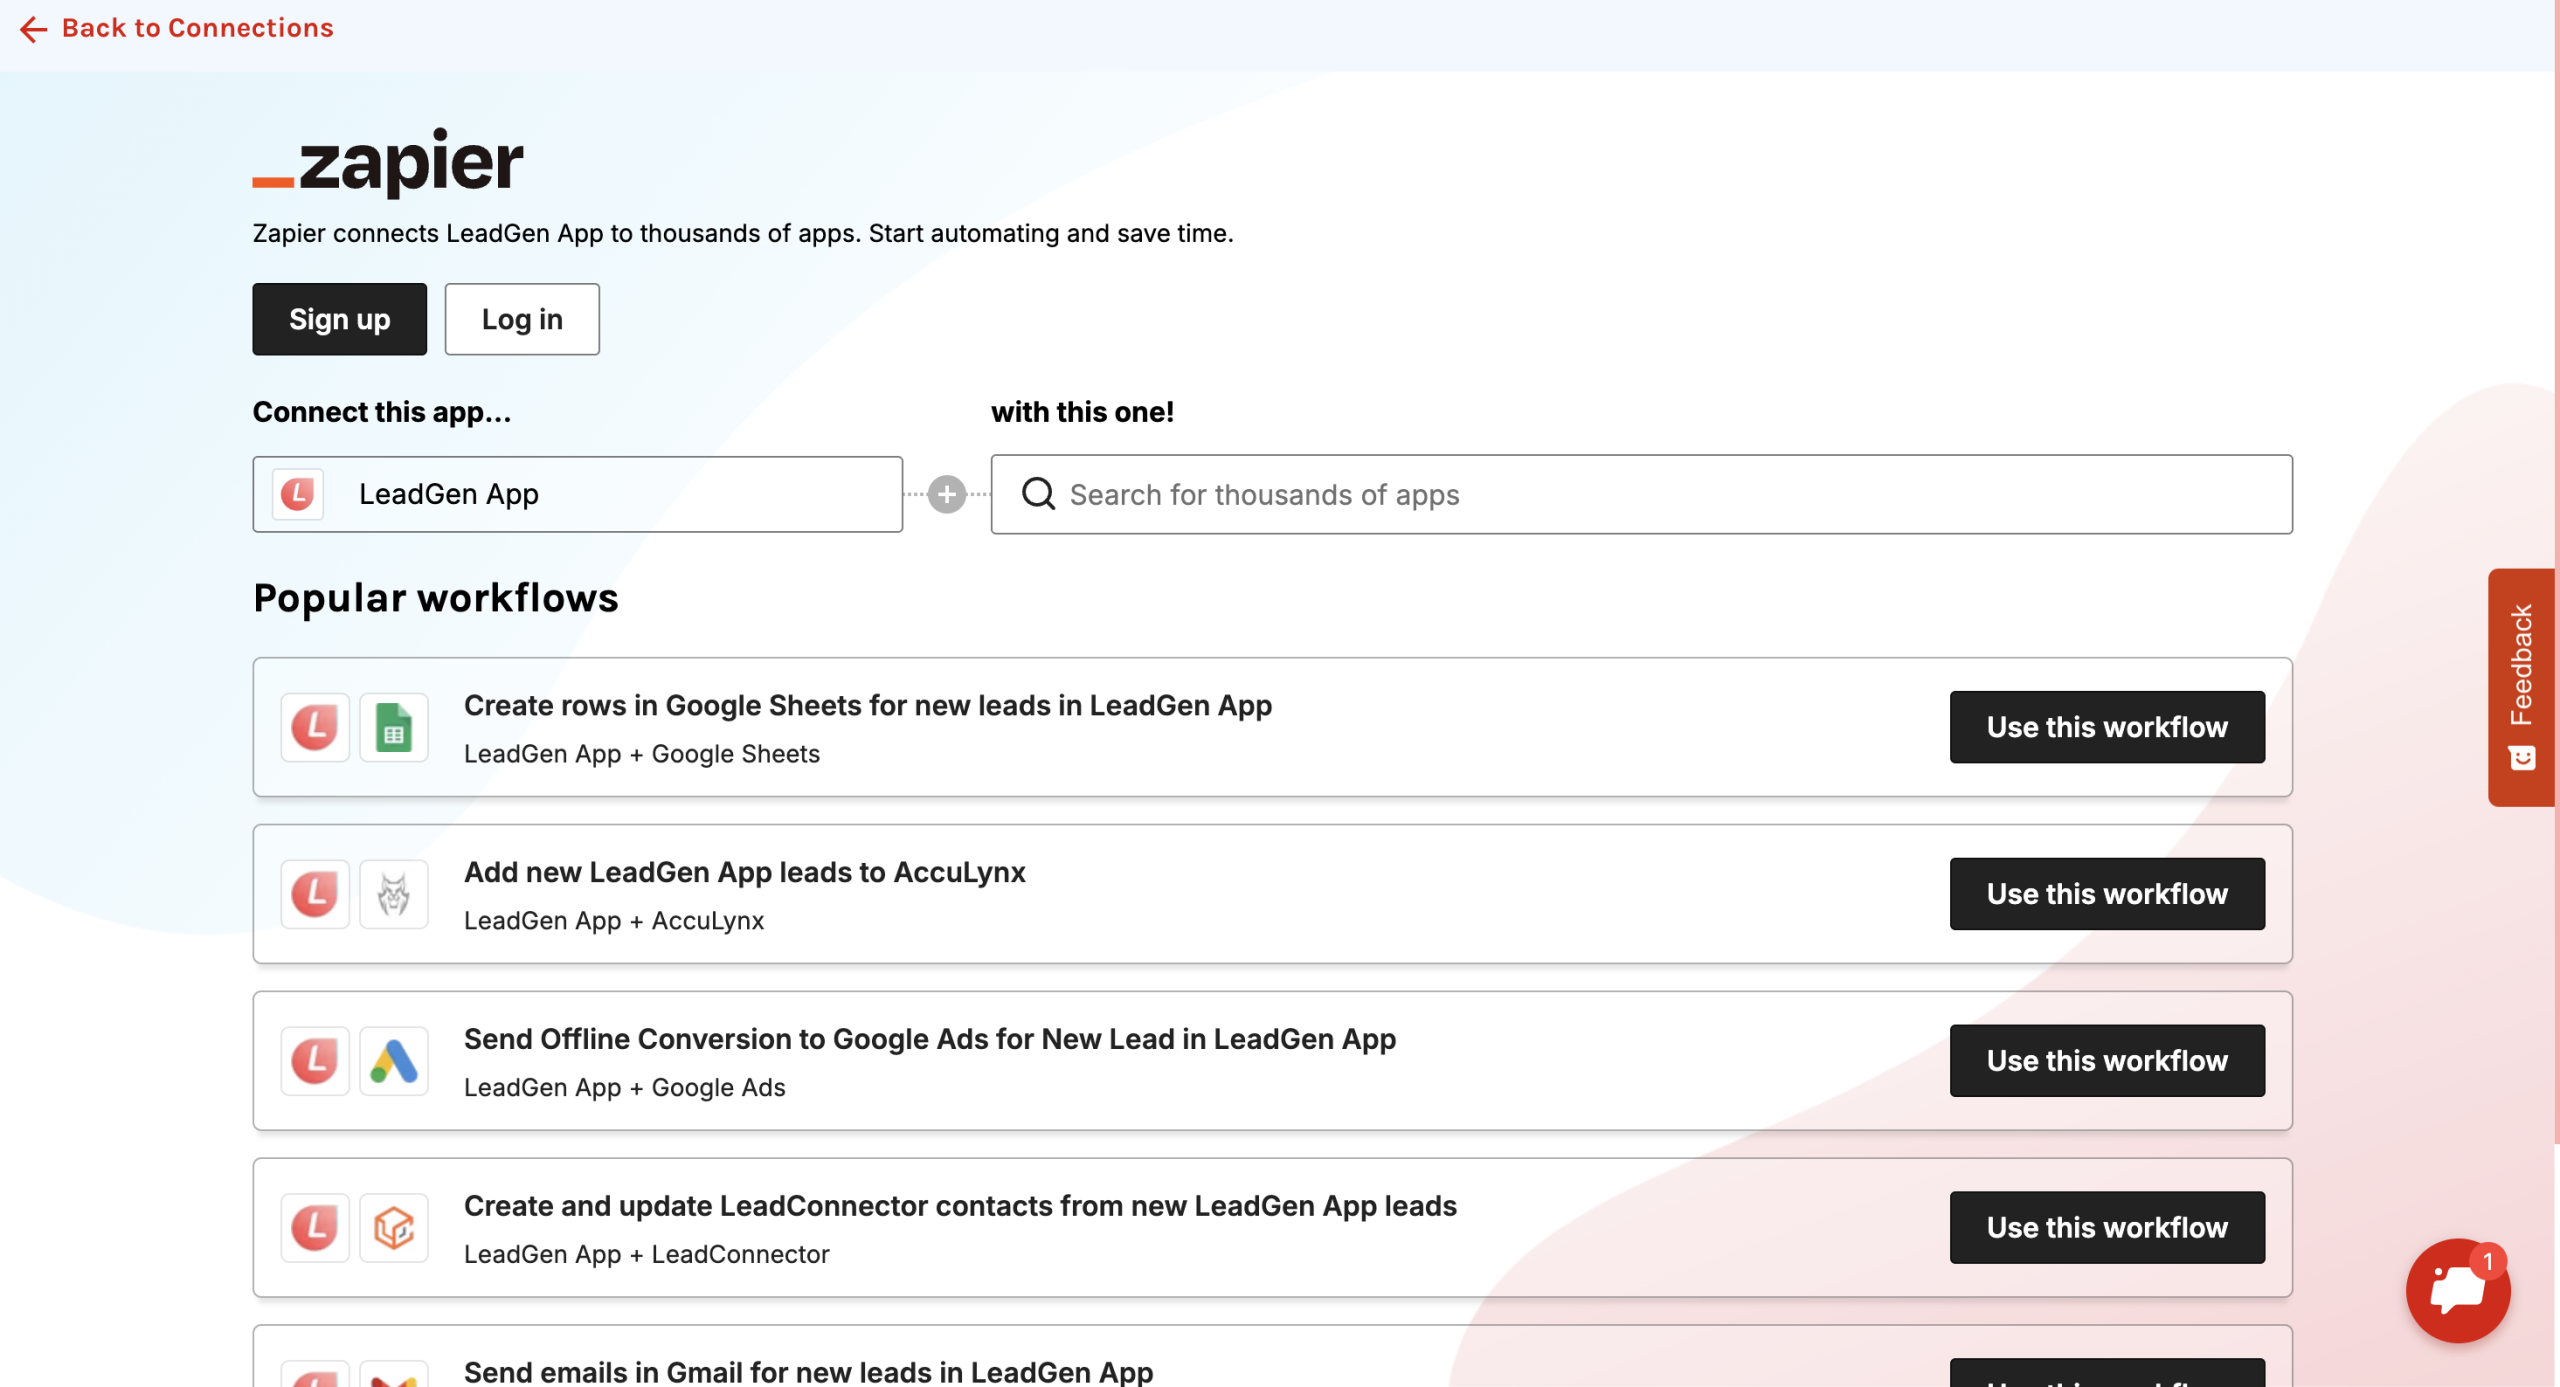The width and height of the screenshot is (2560, 1387).
Task: Use the Google Sheets workflow
Action: pos(2106,727)
